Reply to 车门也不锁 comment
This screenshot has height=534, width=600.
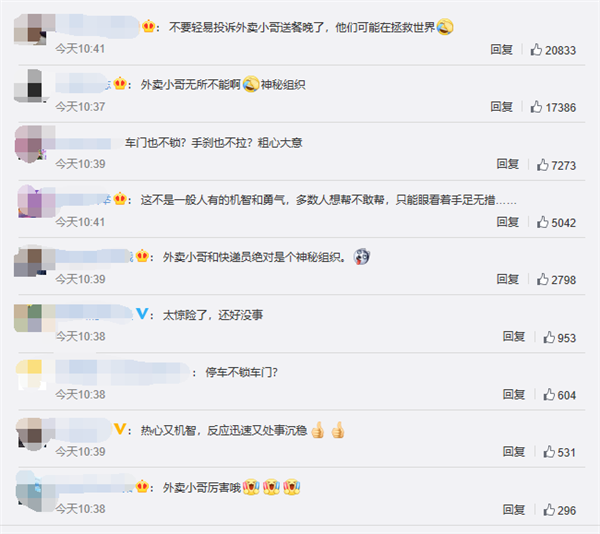[507, 164]
